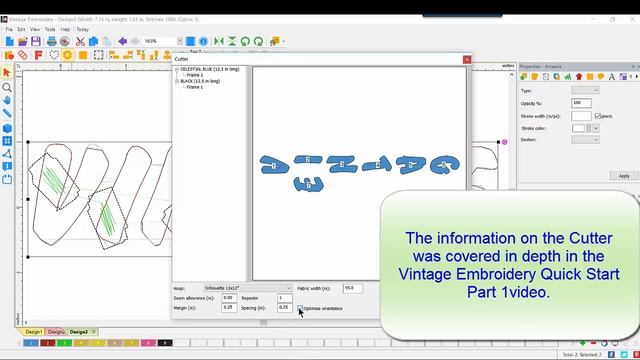The height and width of the screenshot is (360, 640).
Task: Switch to the Design1 tab
Action: (33, 332)
